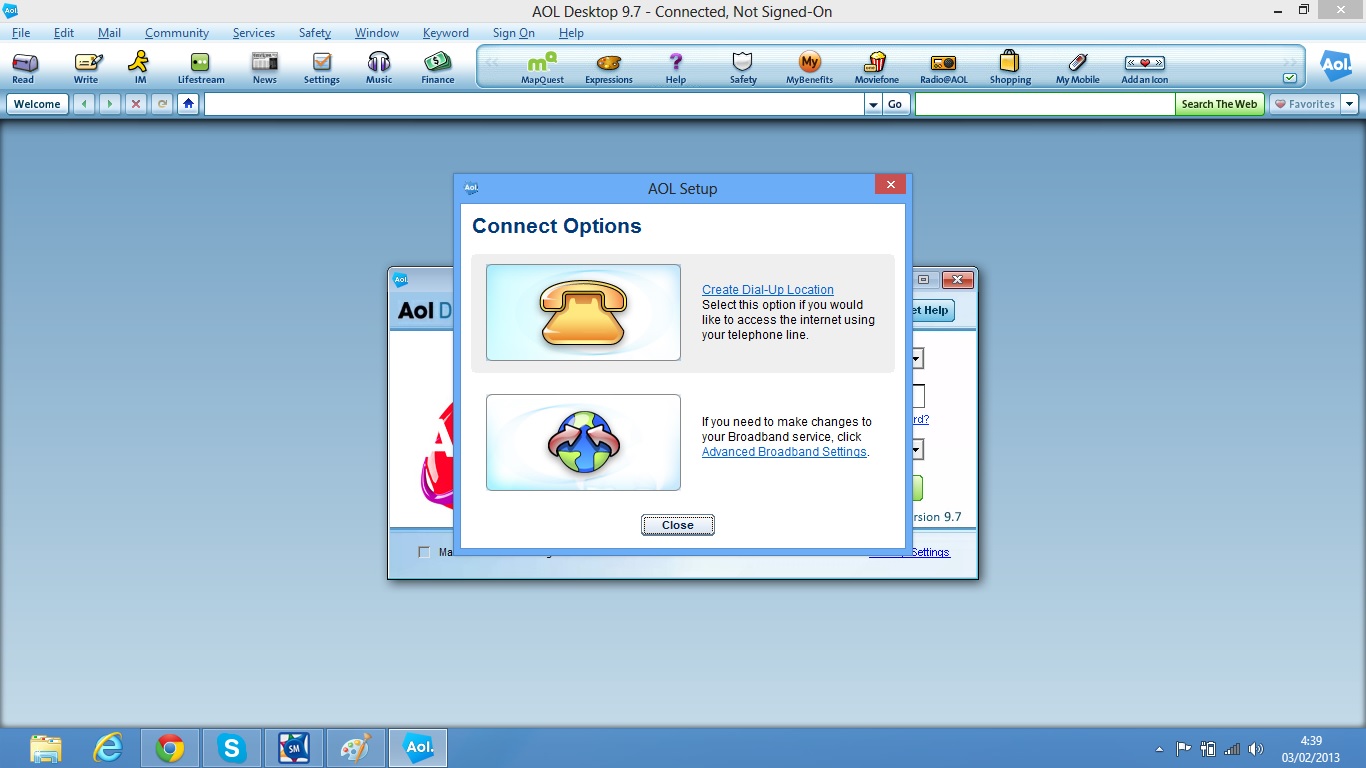Click the Music headphones icon

pos(379,67)
